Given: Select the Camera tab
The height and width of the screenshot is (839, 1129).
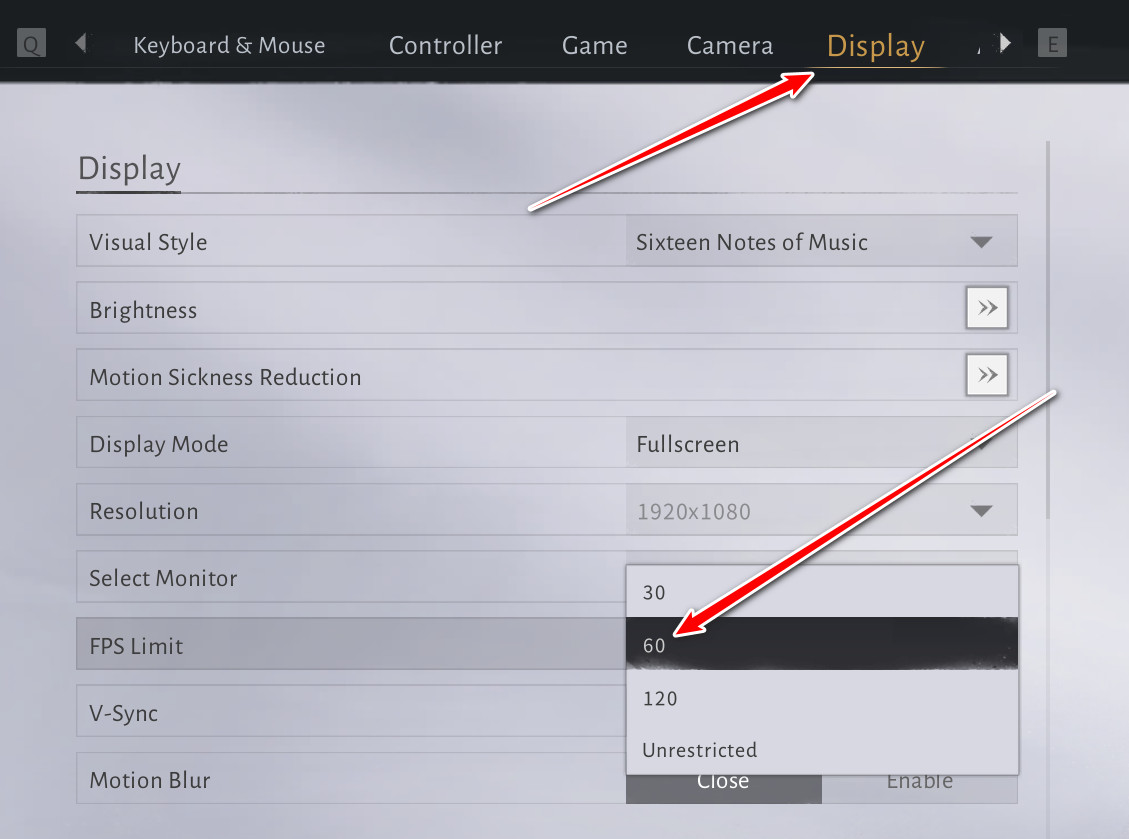Looking at the screenshot, I should (729, 45).
